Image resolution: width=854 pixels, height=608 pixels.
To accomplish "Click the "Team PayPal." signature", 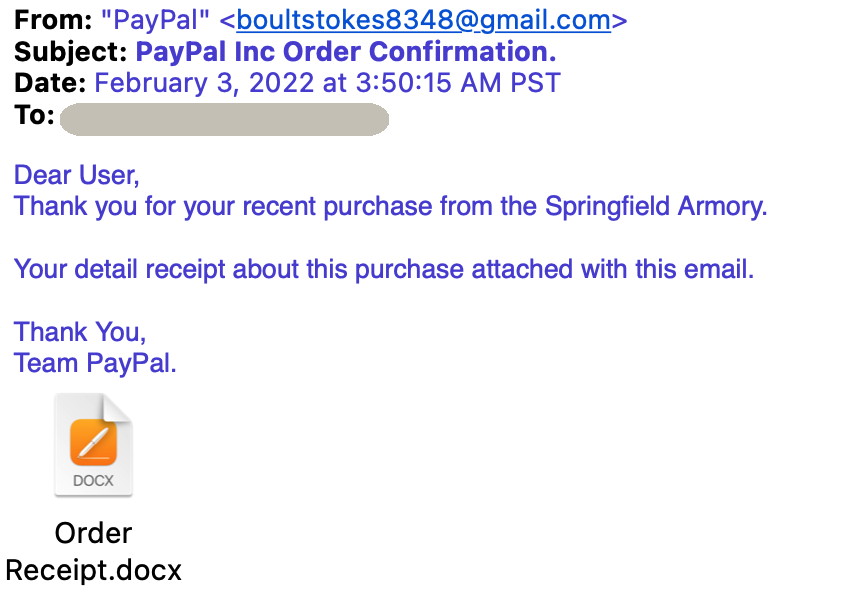I will (x=95, y=363).
